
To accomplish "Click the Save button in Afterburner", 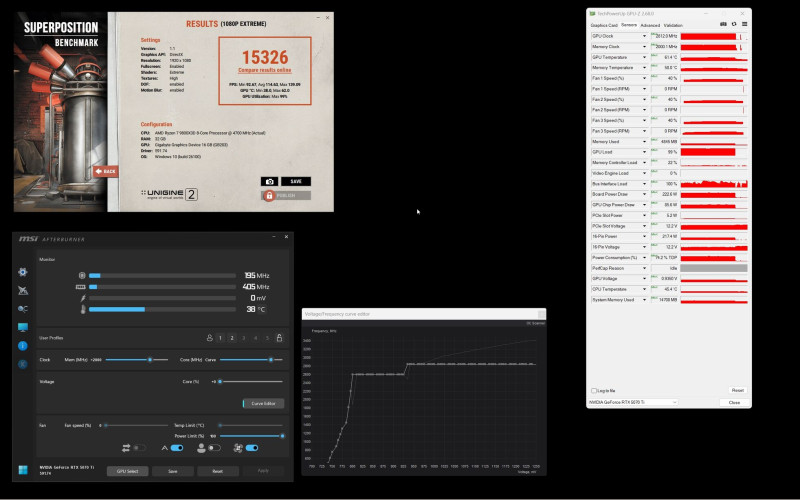I will click(x=172, y=471).
